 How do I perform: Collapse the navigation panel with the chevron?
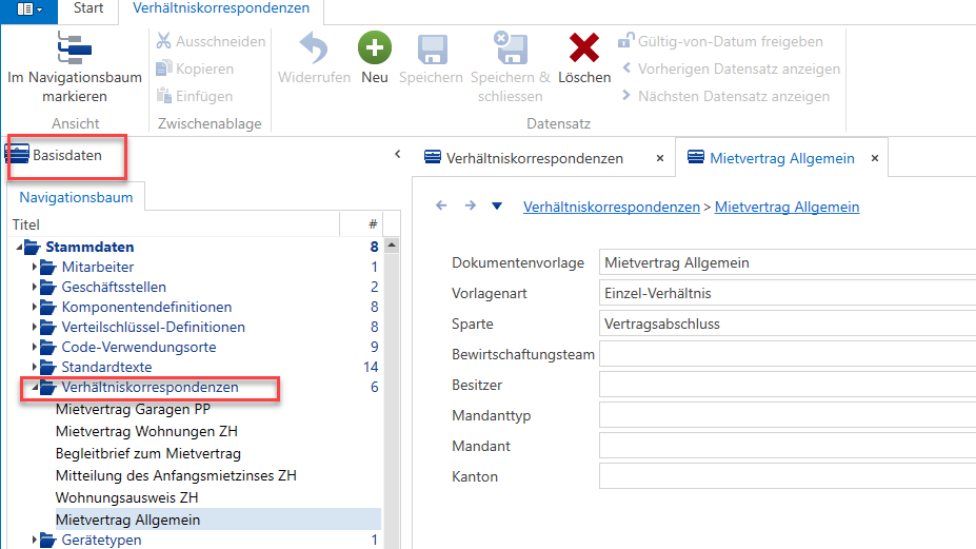pyautogui.click(x=398, y=154)
